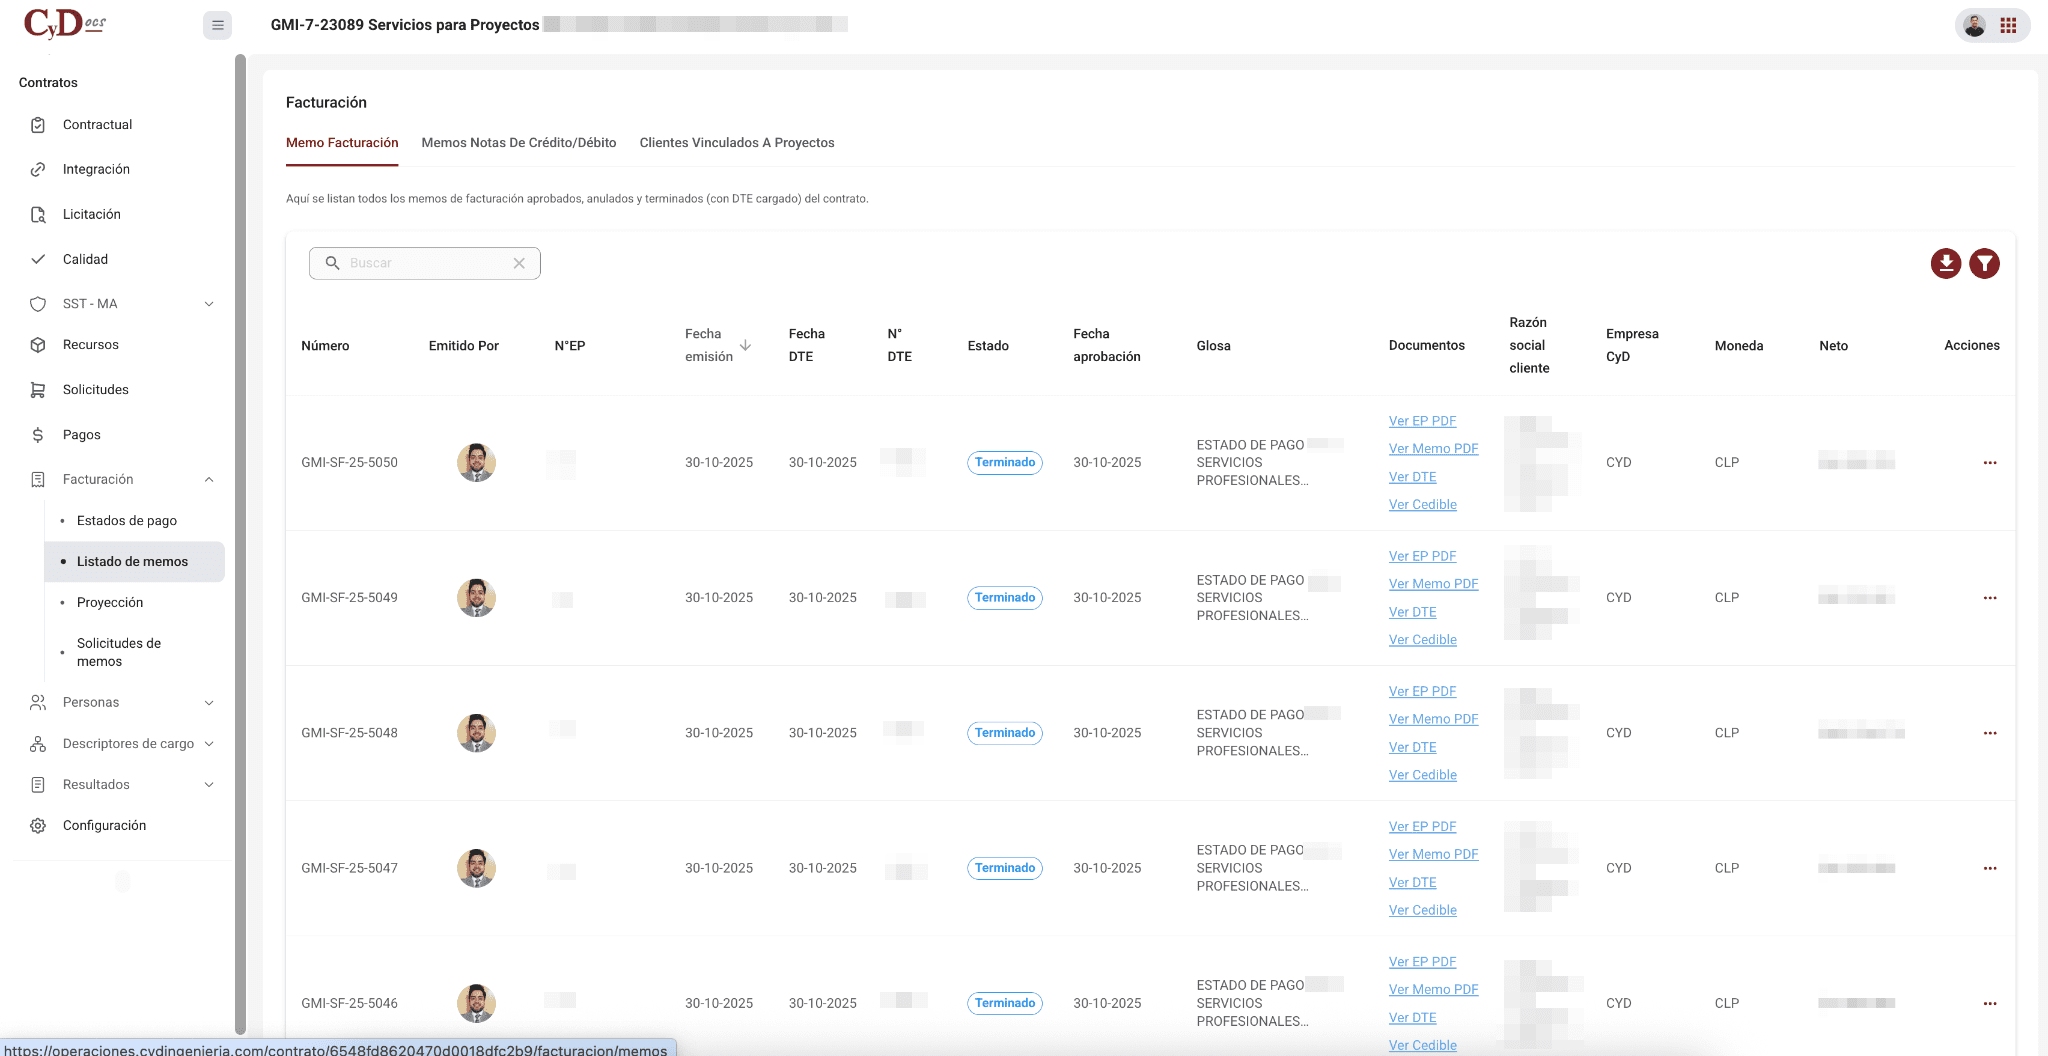Open the apps grid icon

(2008, 26)
